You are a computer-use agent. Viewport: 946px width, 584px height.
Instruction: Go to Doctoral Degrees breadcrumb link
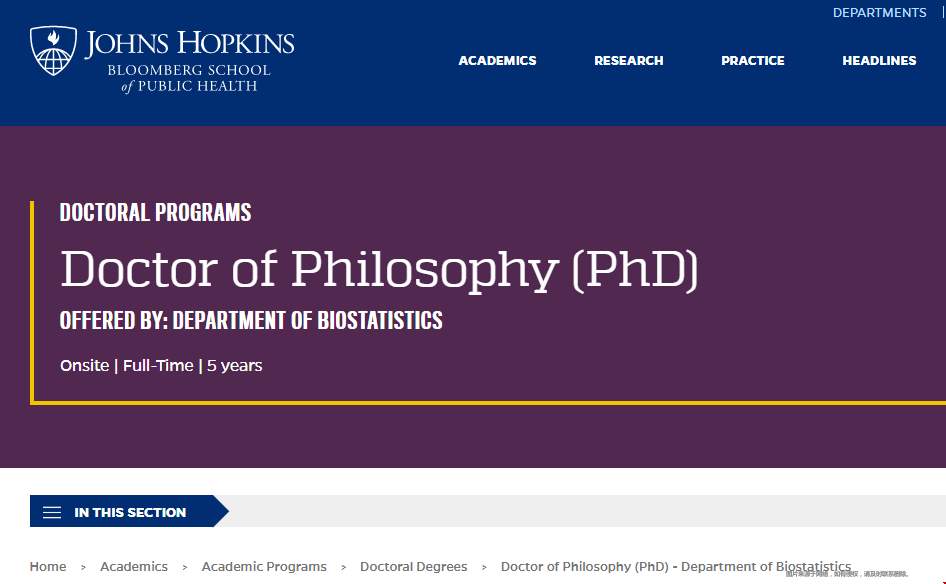point(414,567)
